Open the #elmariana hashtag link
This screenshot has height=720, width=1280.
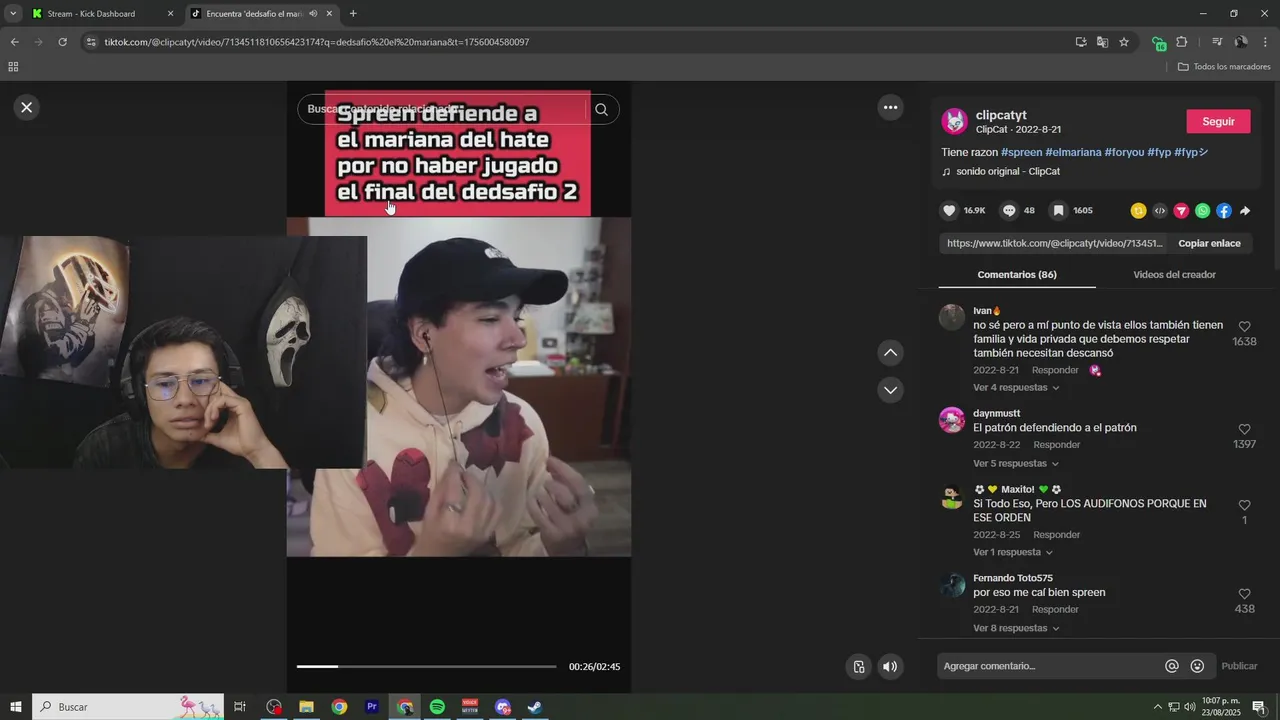(x=1073, y=152)
